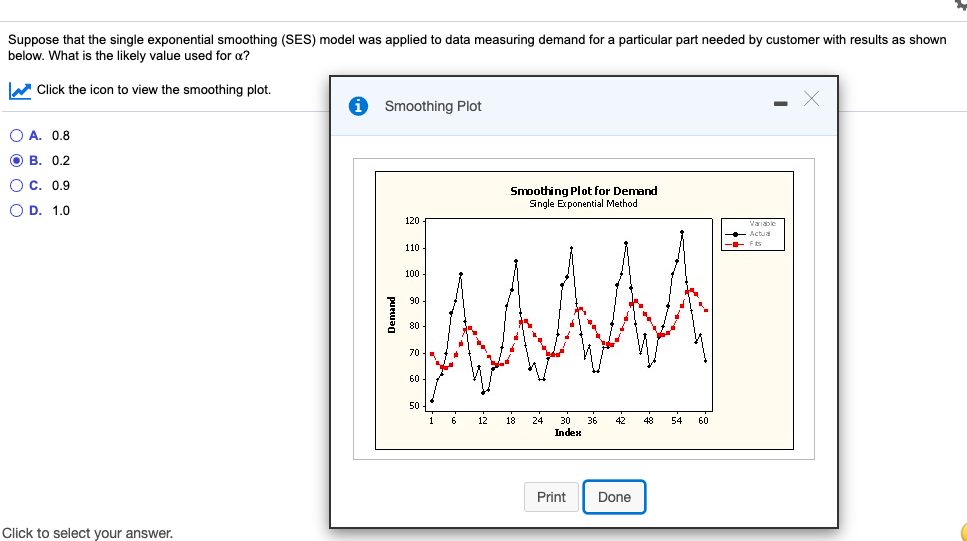Click the red Fits legend marker
Screen dimensions: 967x541
coord(735,244)
